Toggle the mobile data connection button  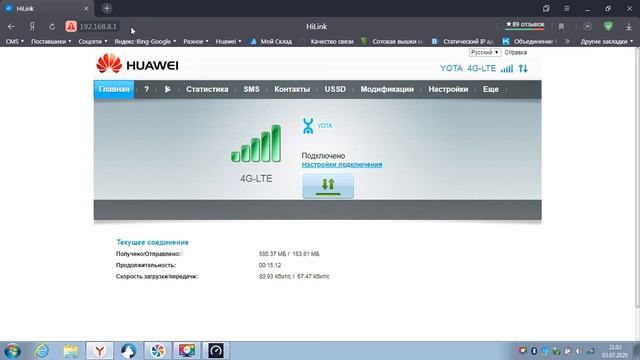328,186
